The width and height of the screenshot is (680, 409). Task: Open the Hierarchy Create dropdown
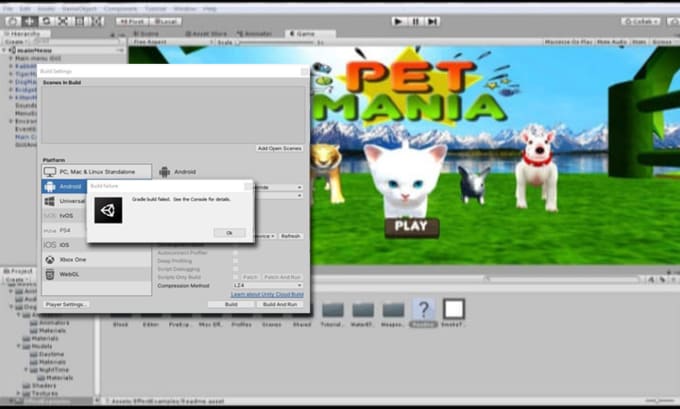point(16,42)
